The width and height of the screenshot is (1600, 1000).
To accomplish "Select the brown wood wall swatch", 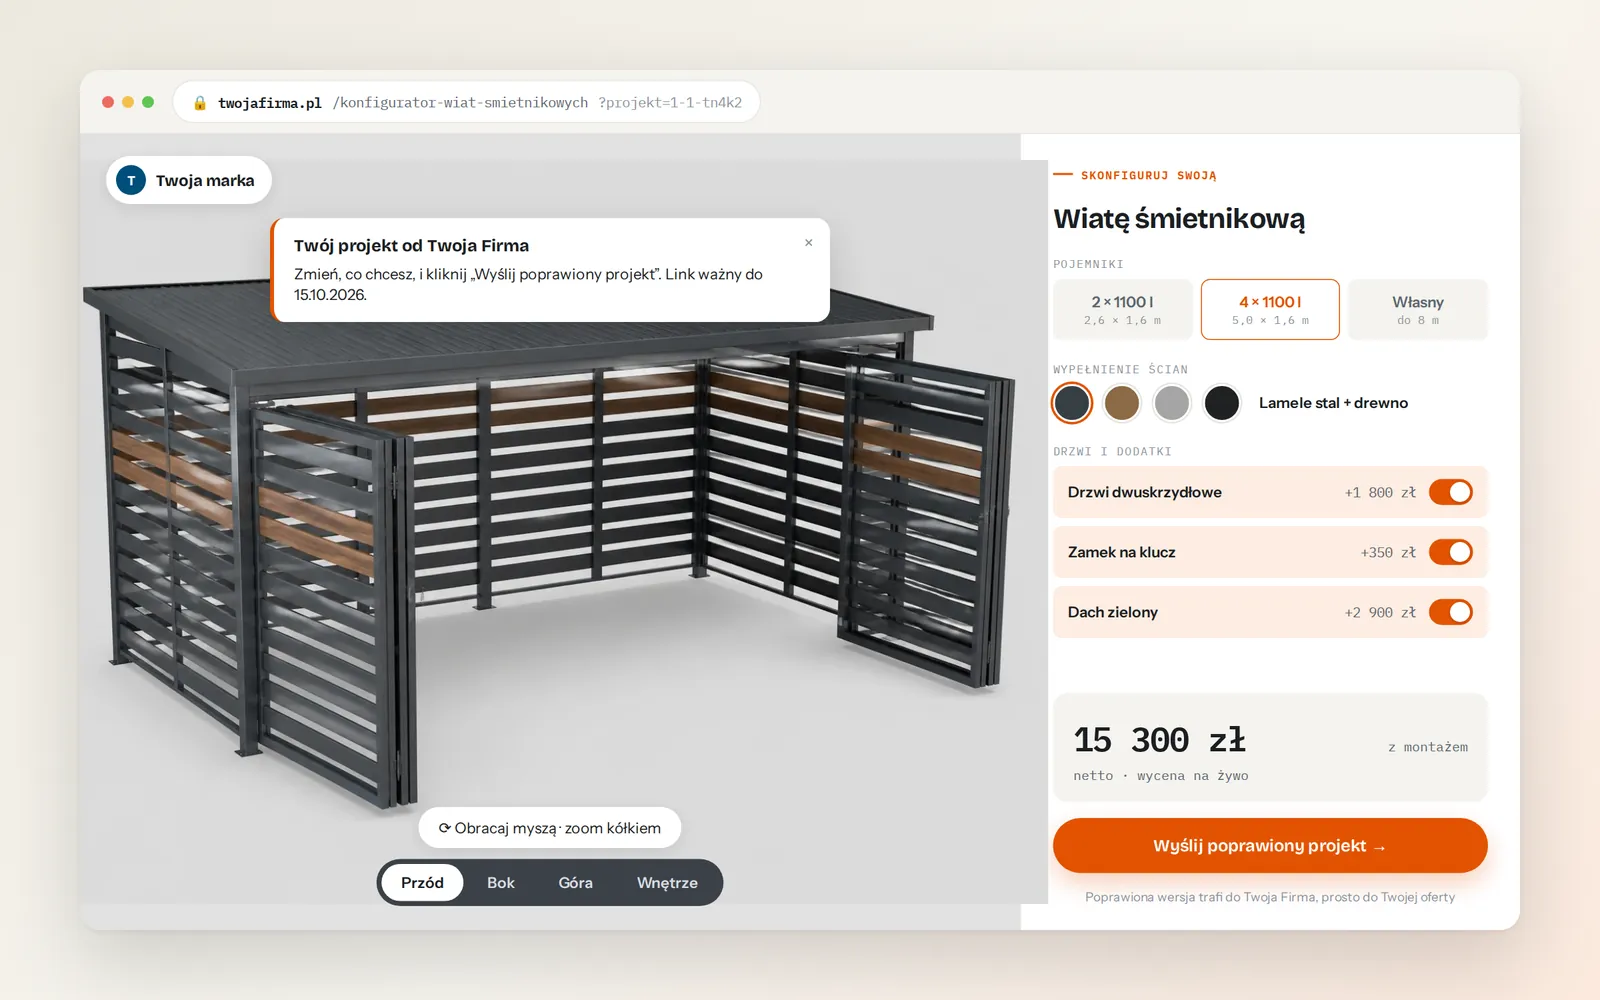I will click(1122, 403).
